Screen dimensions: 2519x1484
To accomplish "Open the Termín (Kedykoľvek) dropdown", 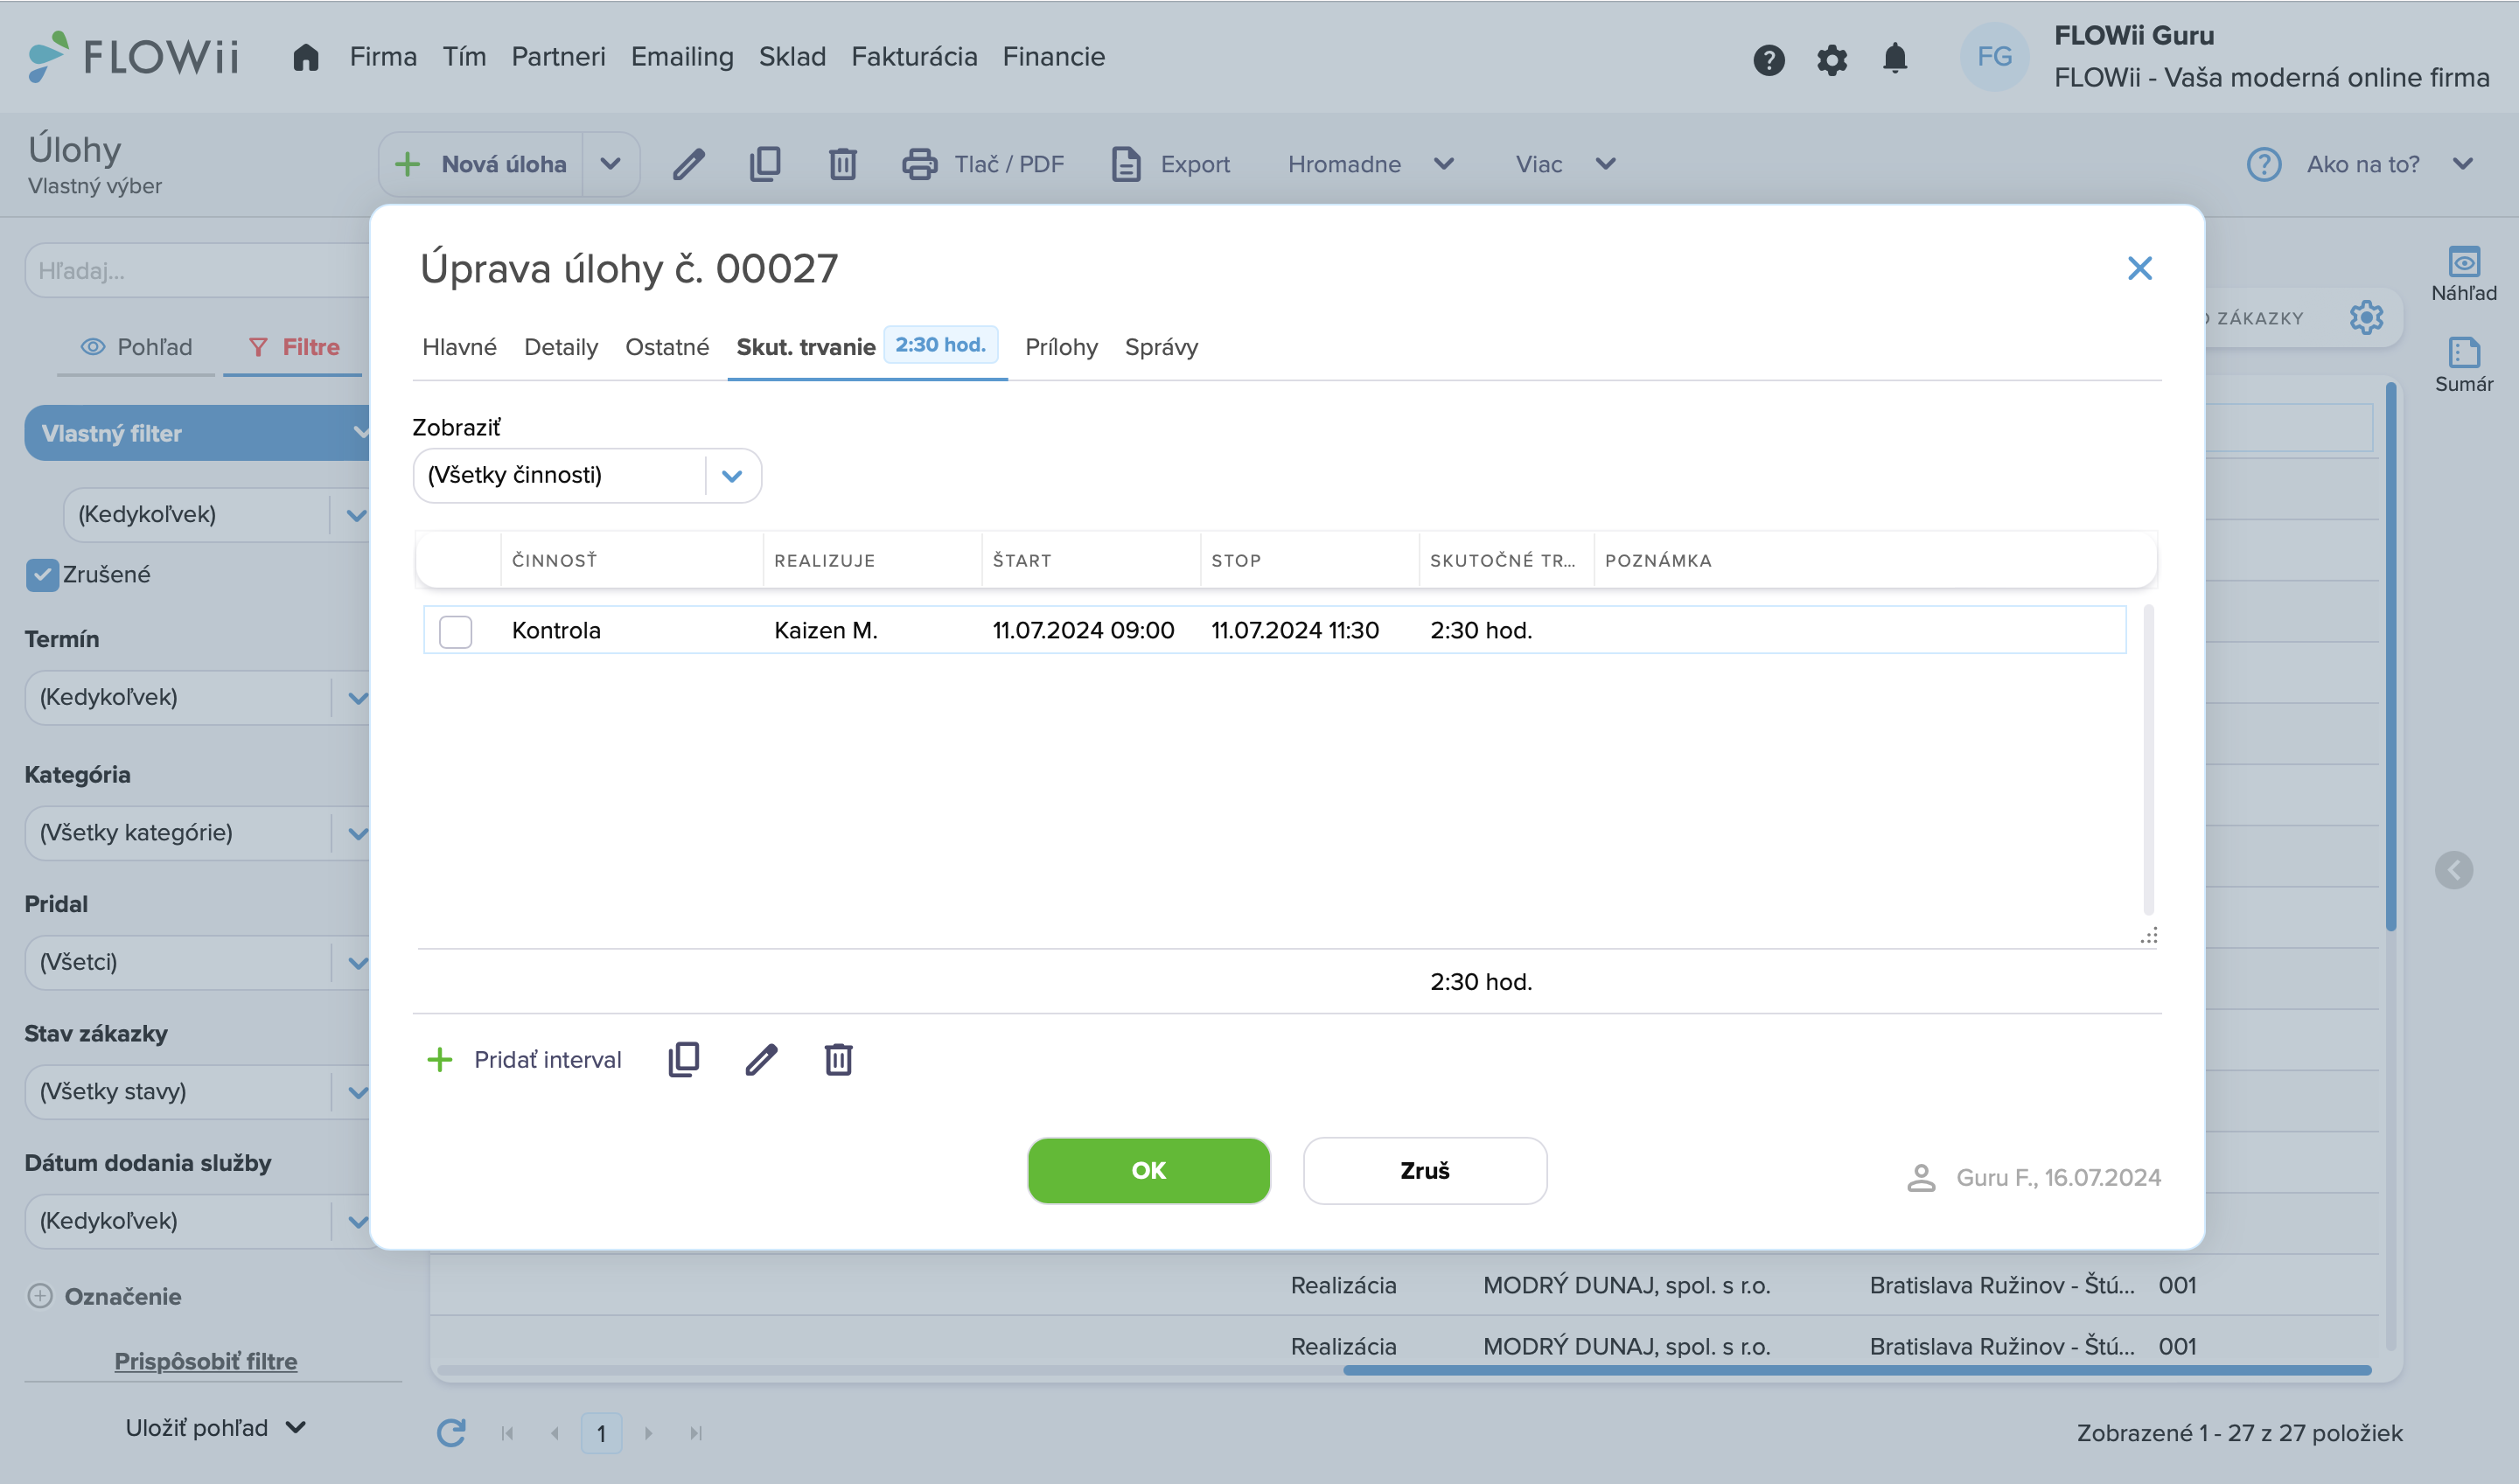I will pyautogui.click(x=198, y=697).
